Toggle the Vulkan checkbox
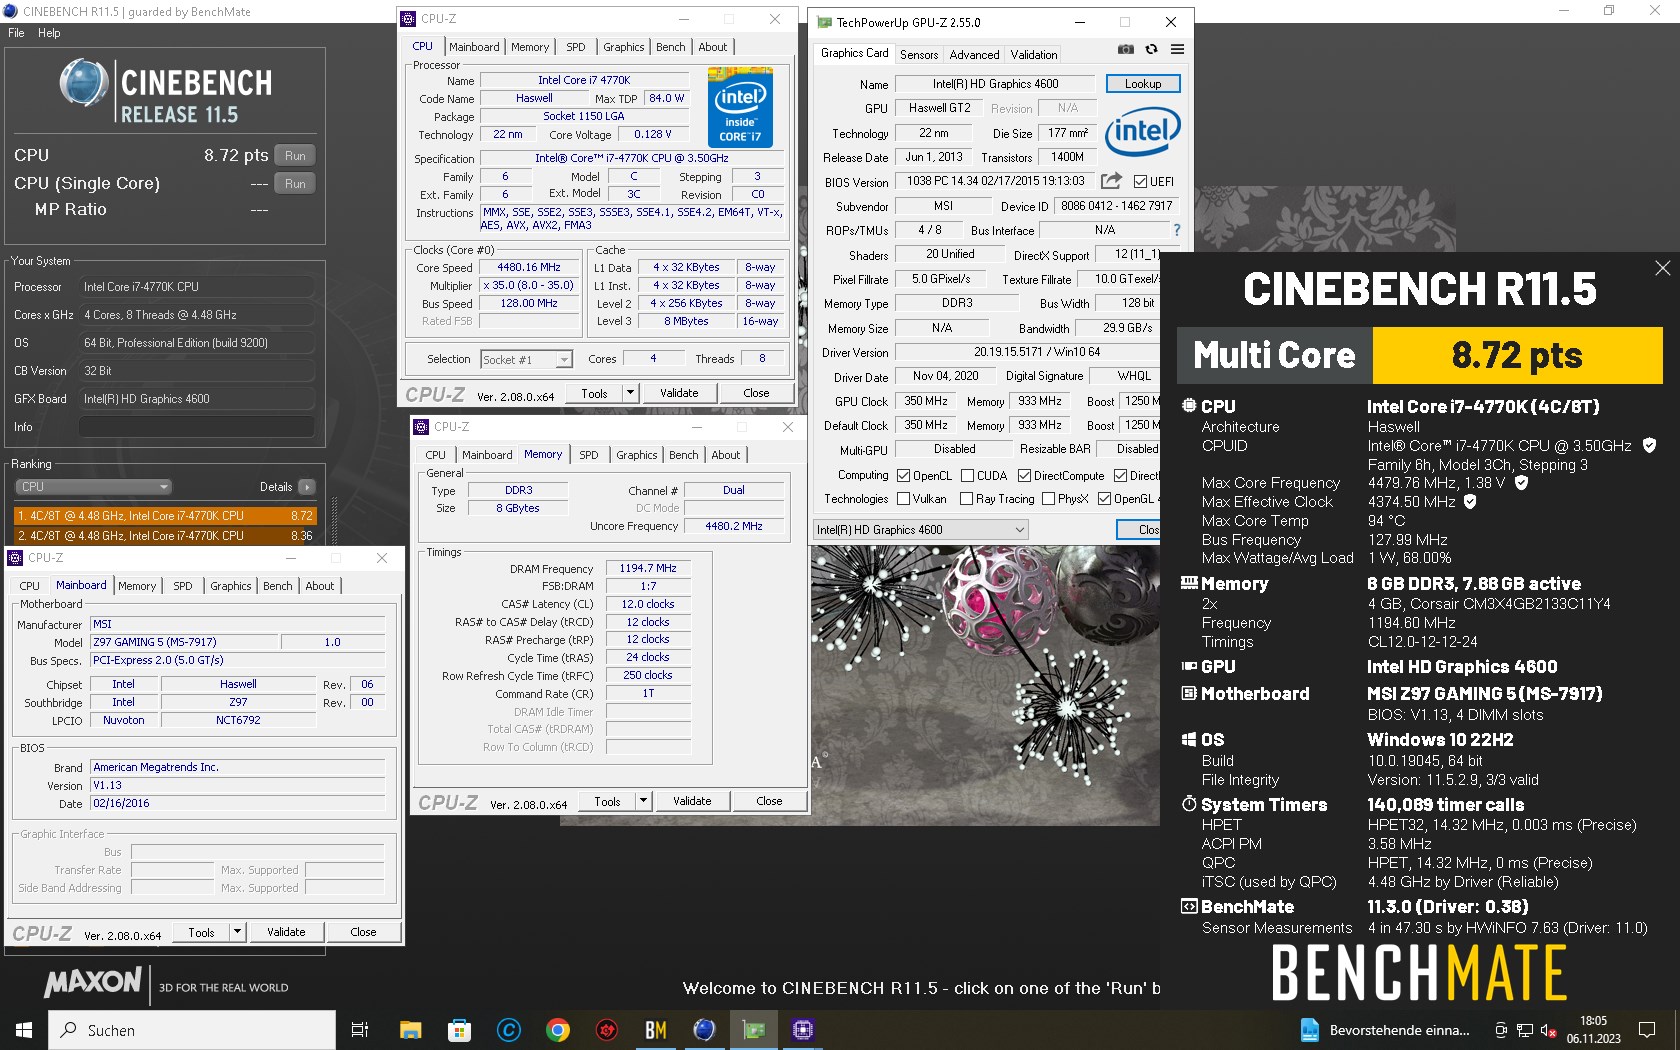This screenshot has height=1050, width=1680. click(x=903, y=499)
